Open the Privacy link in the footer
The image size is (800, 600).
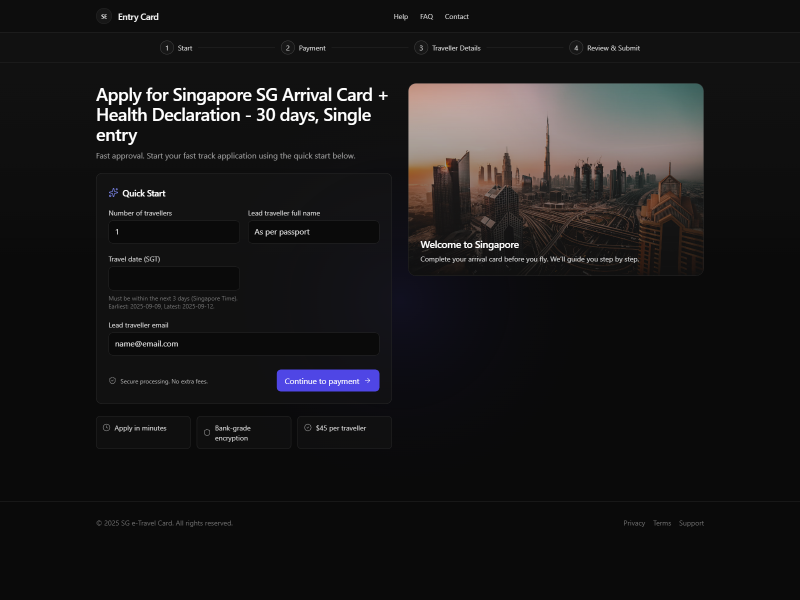634,522
